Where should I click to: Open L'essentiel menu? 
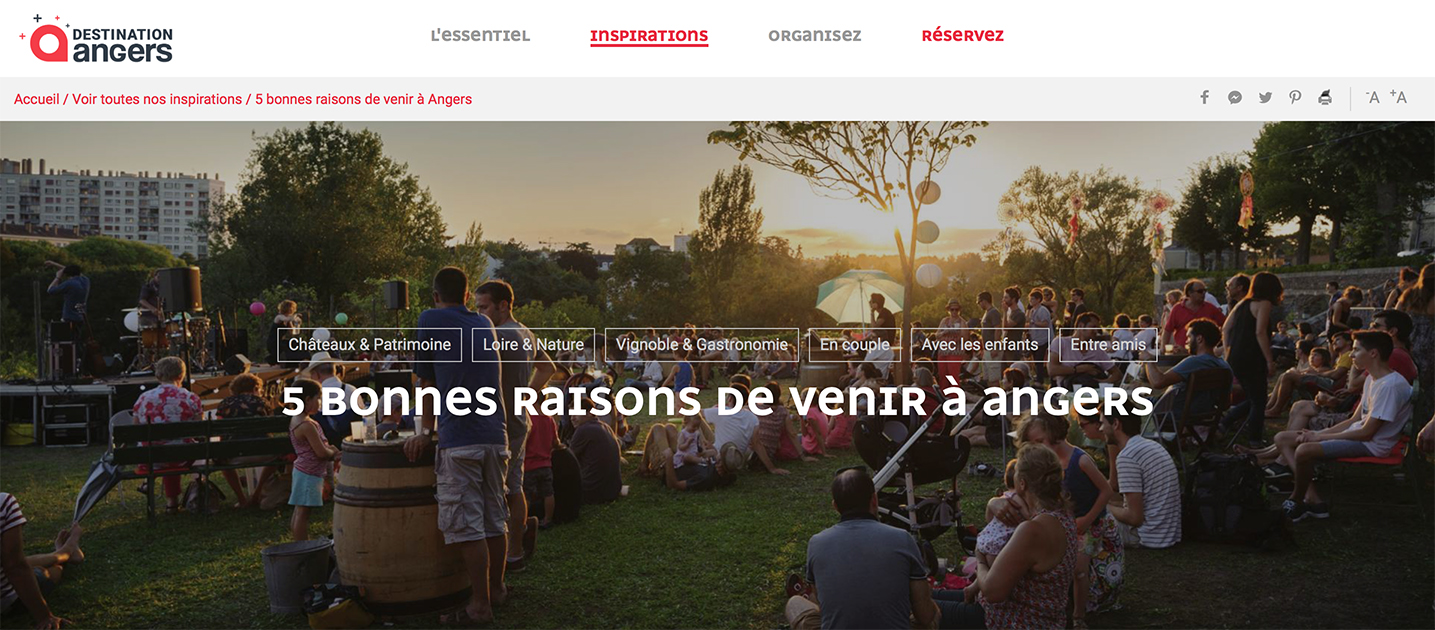click(x=480, y=36)
